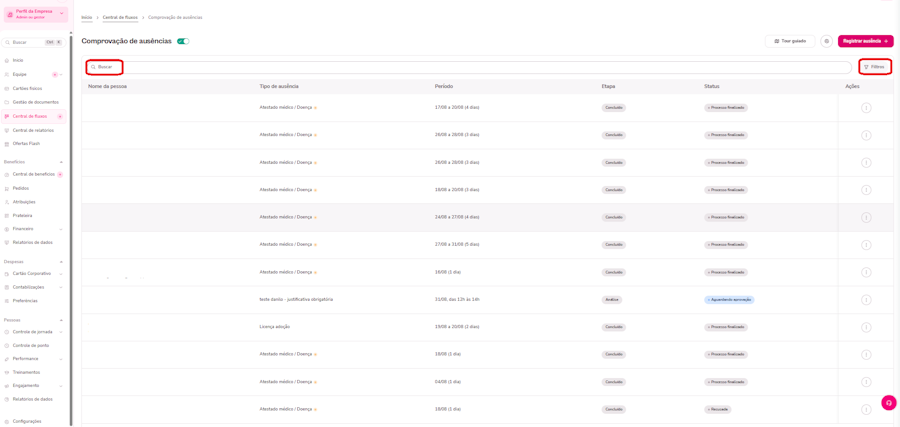Click the Ofertas Flash sidebar icon

[x=6, y=143]
